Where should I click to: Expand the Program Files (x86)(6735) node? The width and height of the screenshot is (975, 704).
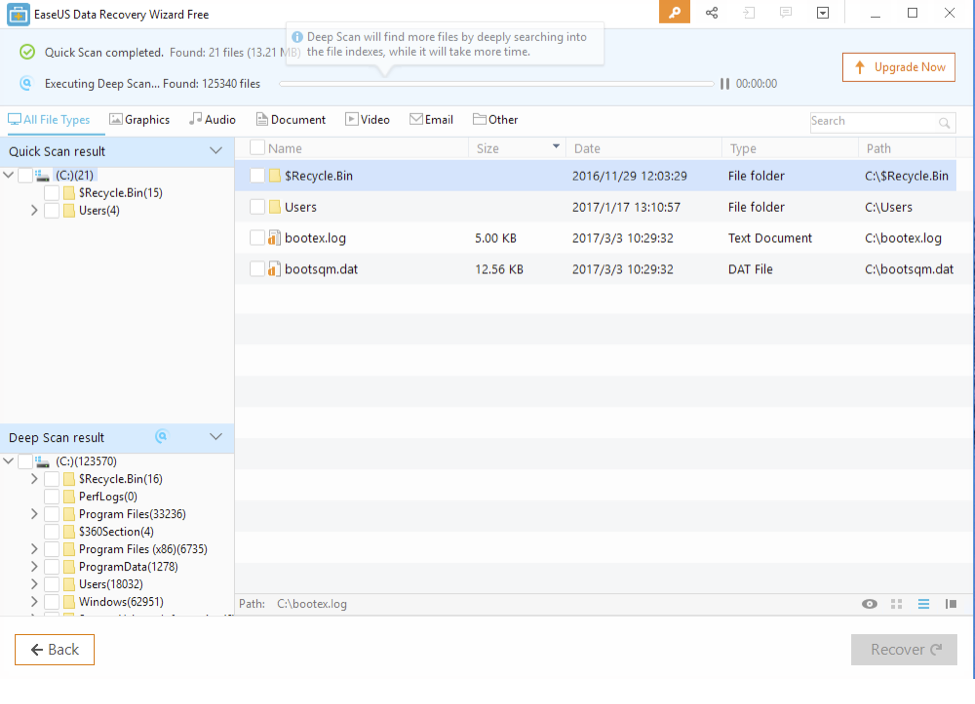click(34, 549)
